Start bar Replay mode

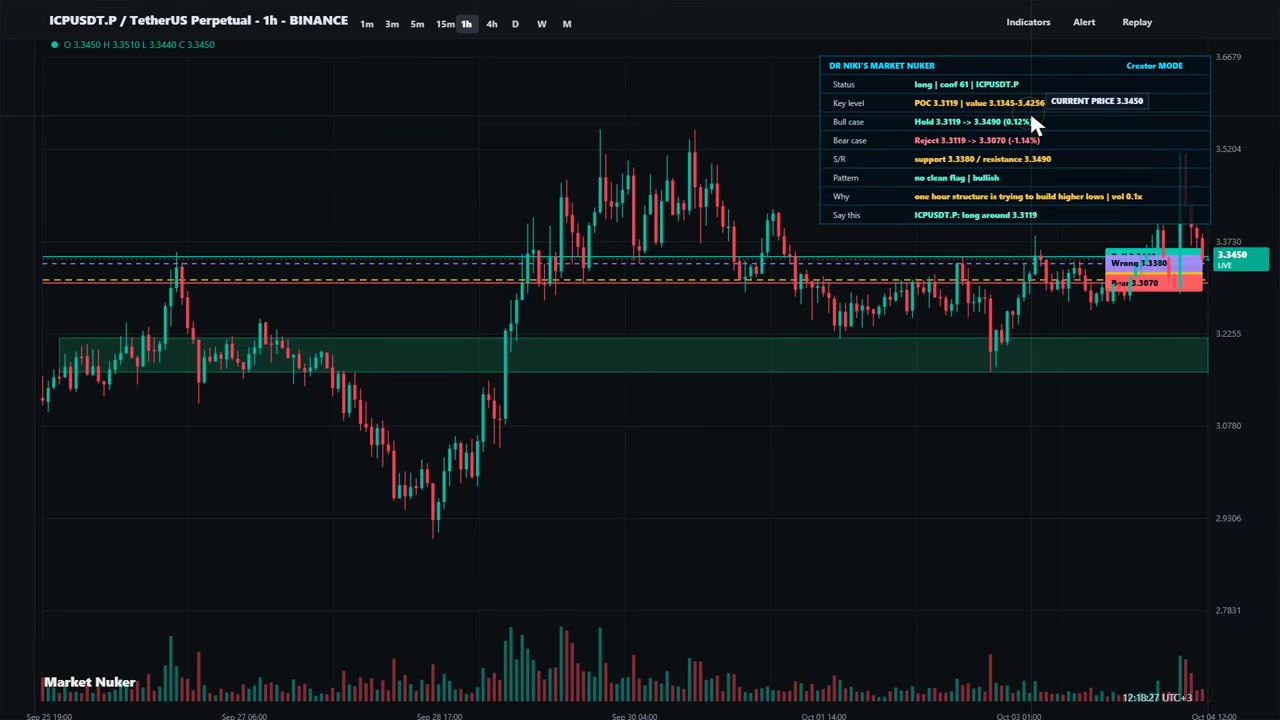click(1137, 22)
